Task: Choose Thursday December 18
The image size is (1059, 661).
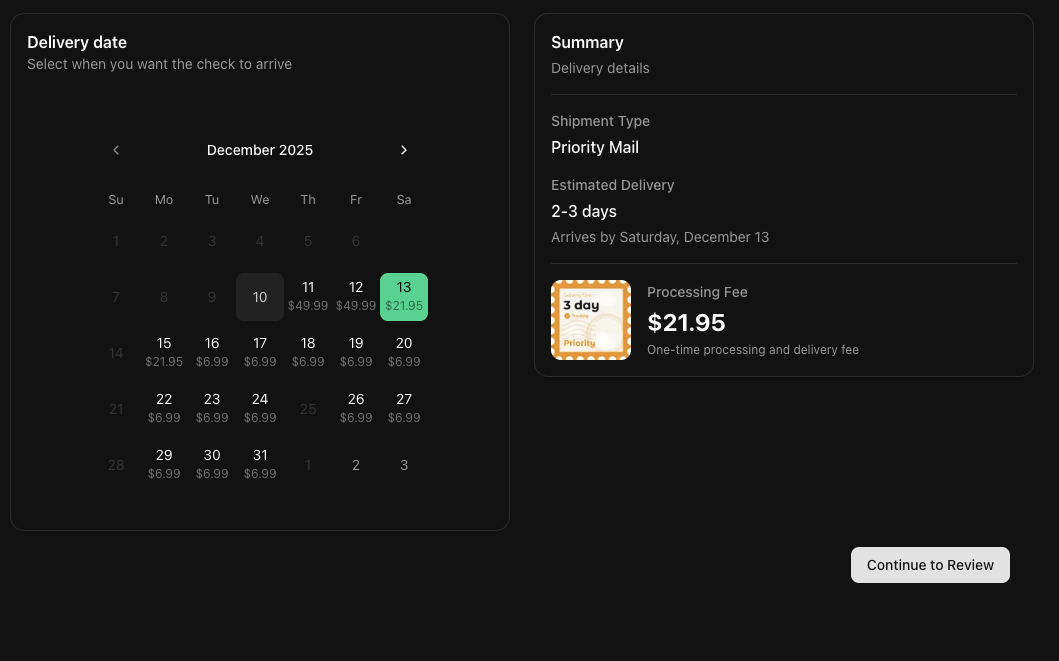Action: pyautogui.click(x=308, y=352)
